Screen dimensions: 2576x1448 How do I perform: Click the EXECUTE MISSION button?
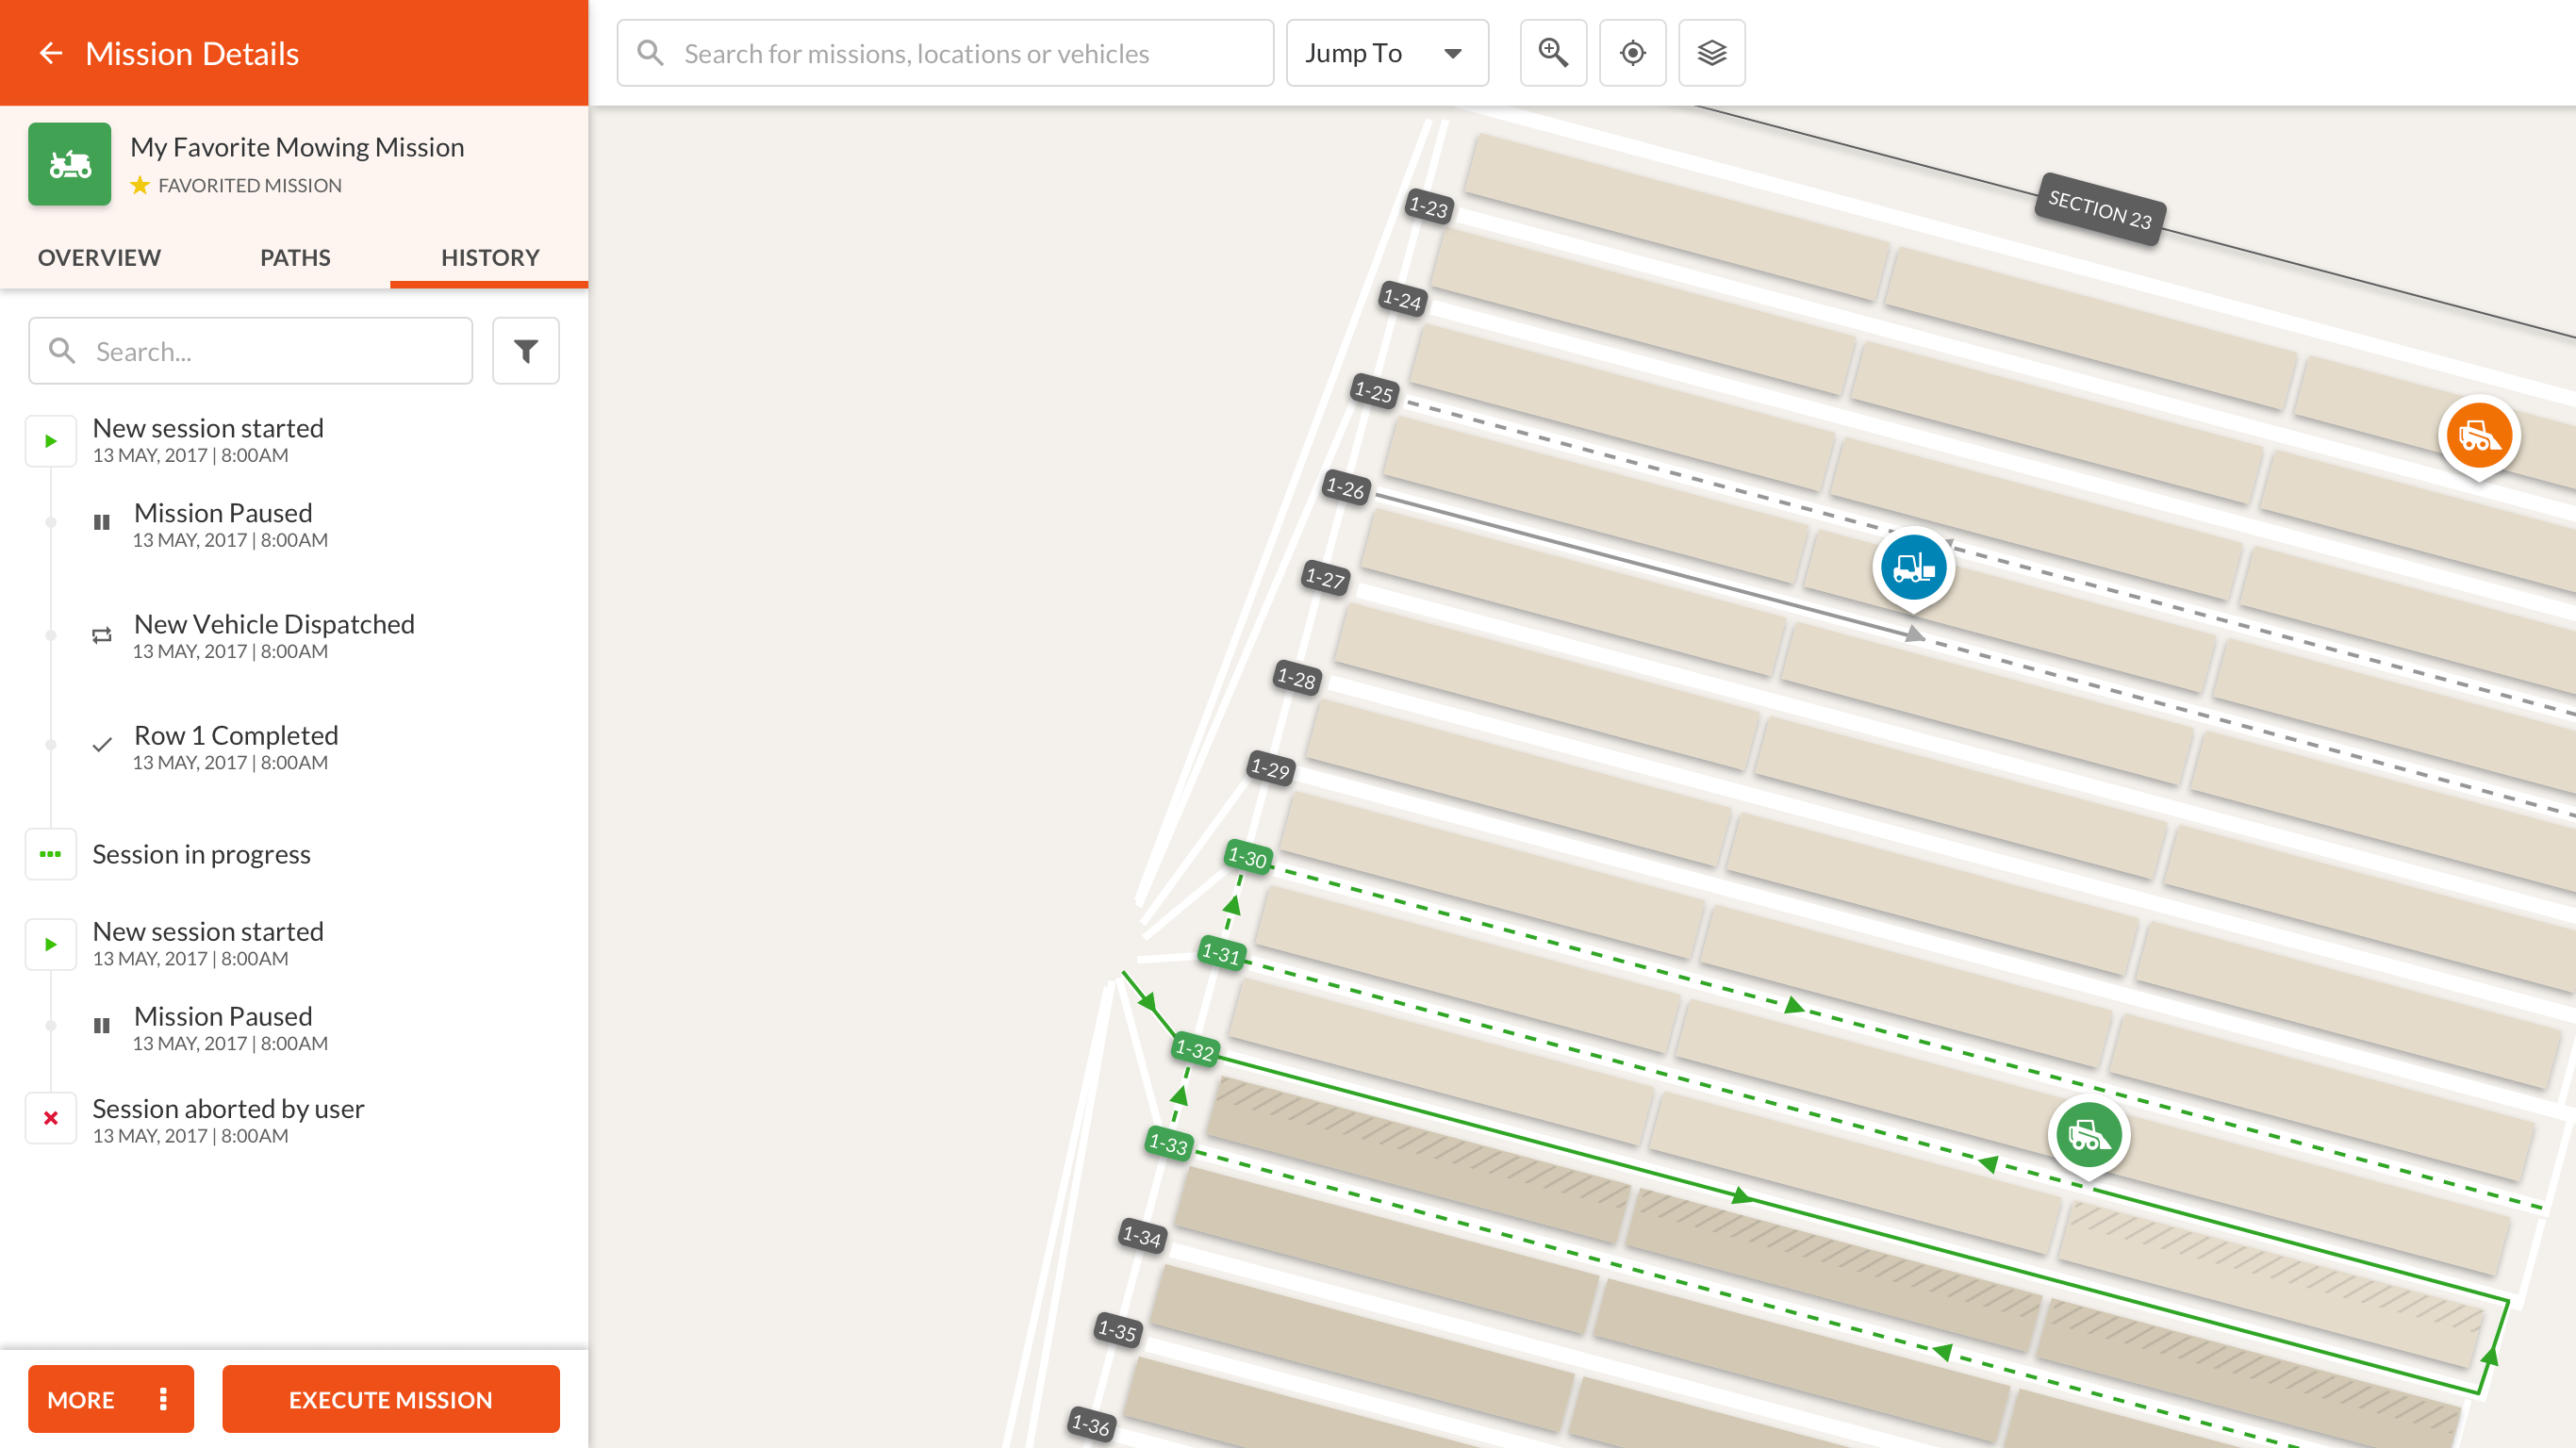coord(390,1398)
